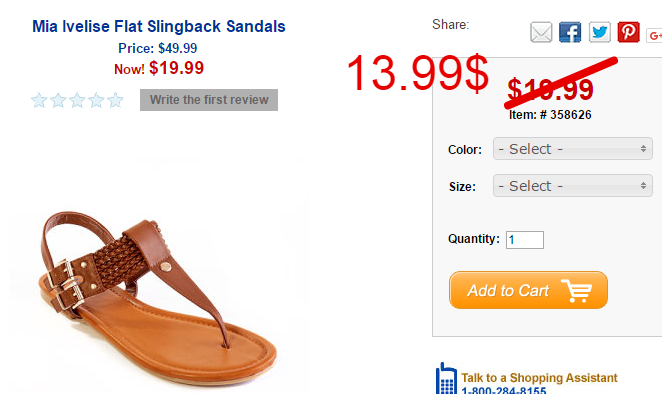Click the sandal product image
The height and width of the screenshot is (394, 662).
tap(157, 296)
